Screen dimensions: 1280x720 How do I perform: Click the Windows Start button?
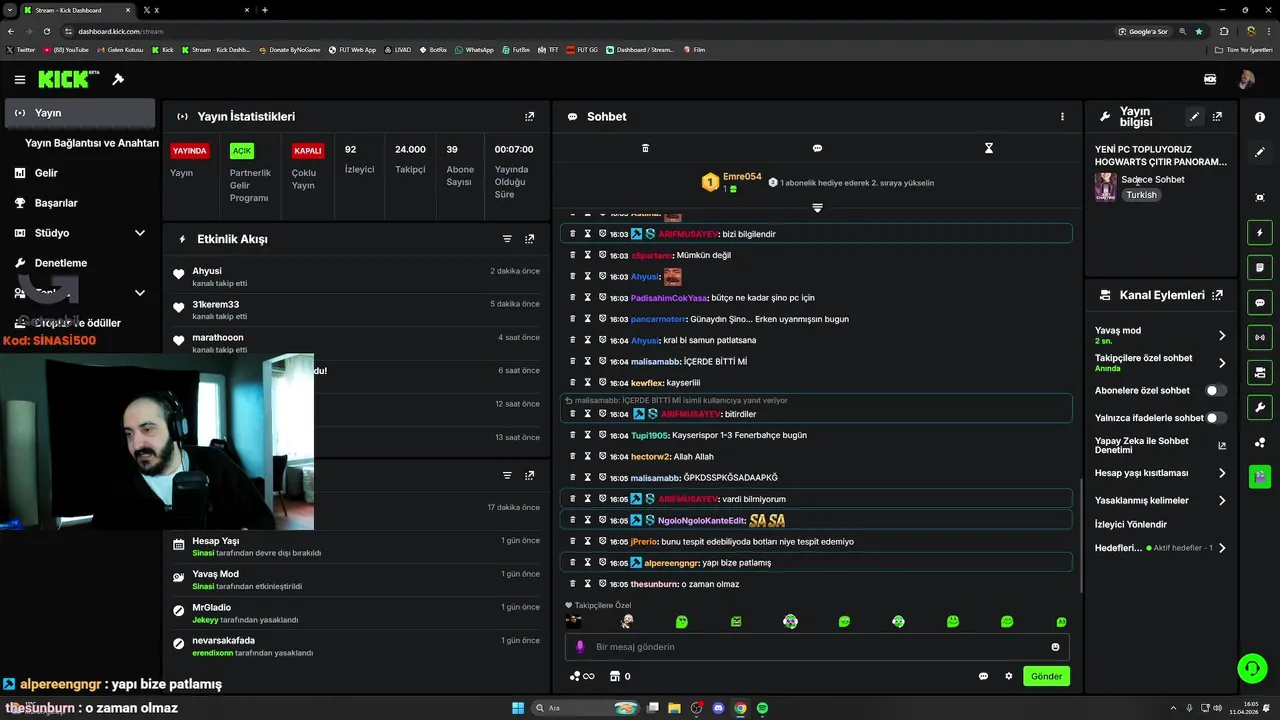click(x=518, y=708)
